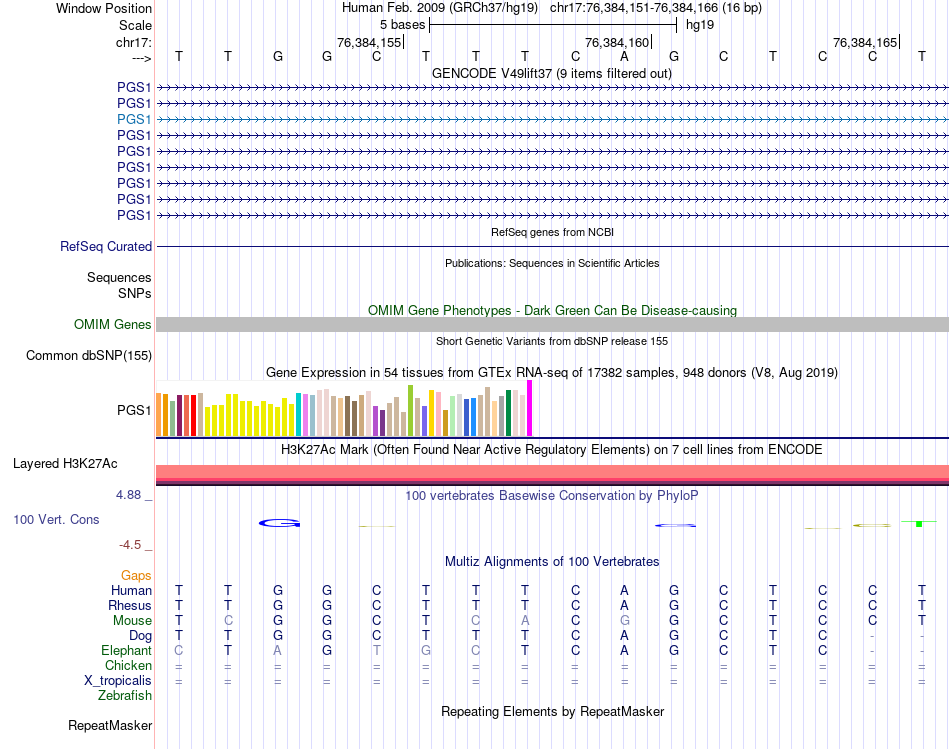Open the GTEx Gene Expression in 54 tissues title
This screenshot has height=749, width=950.
pos(552,373)
